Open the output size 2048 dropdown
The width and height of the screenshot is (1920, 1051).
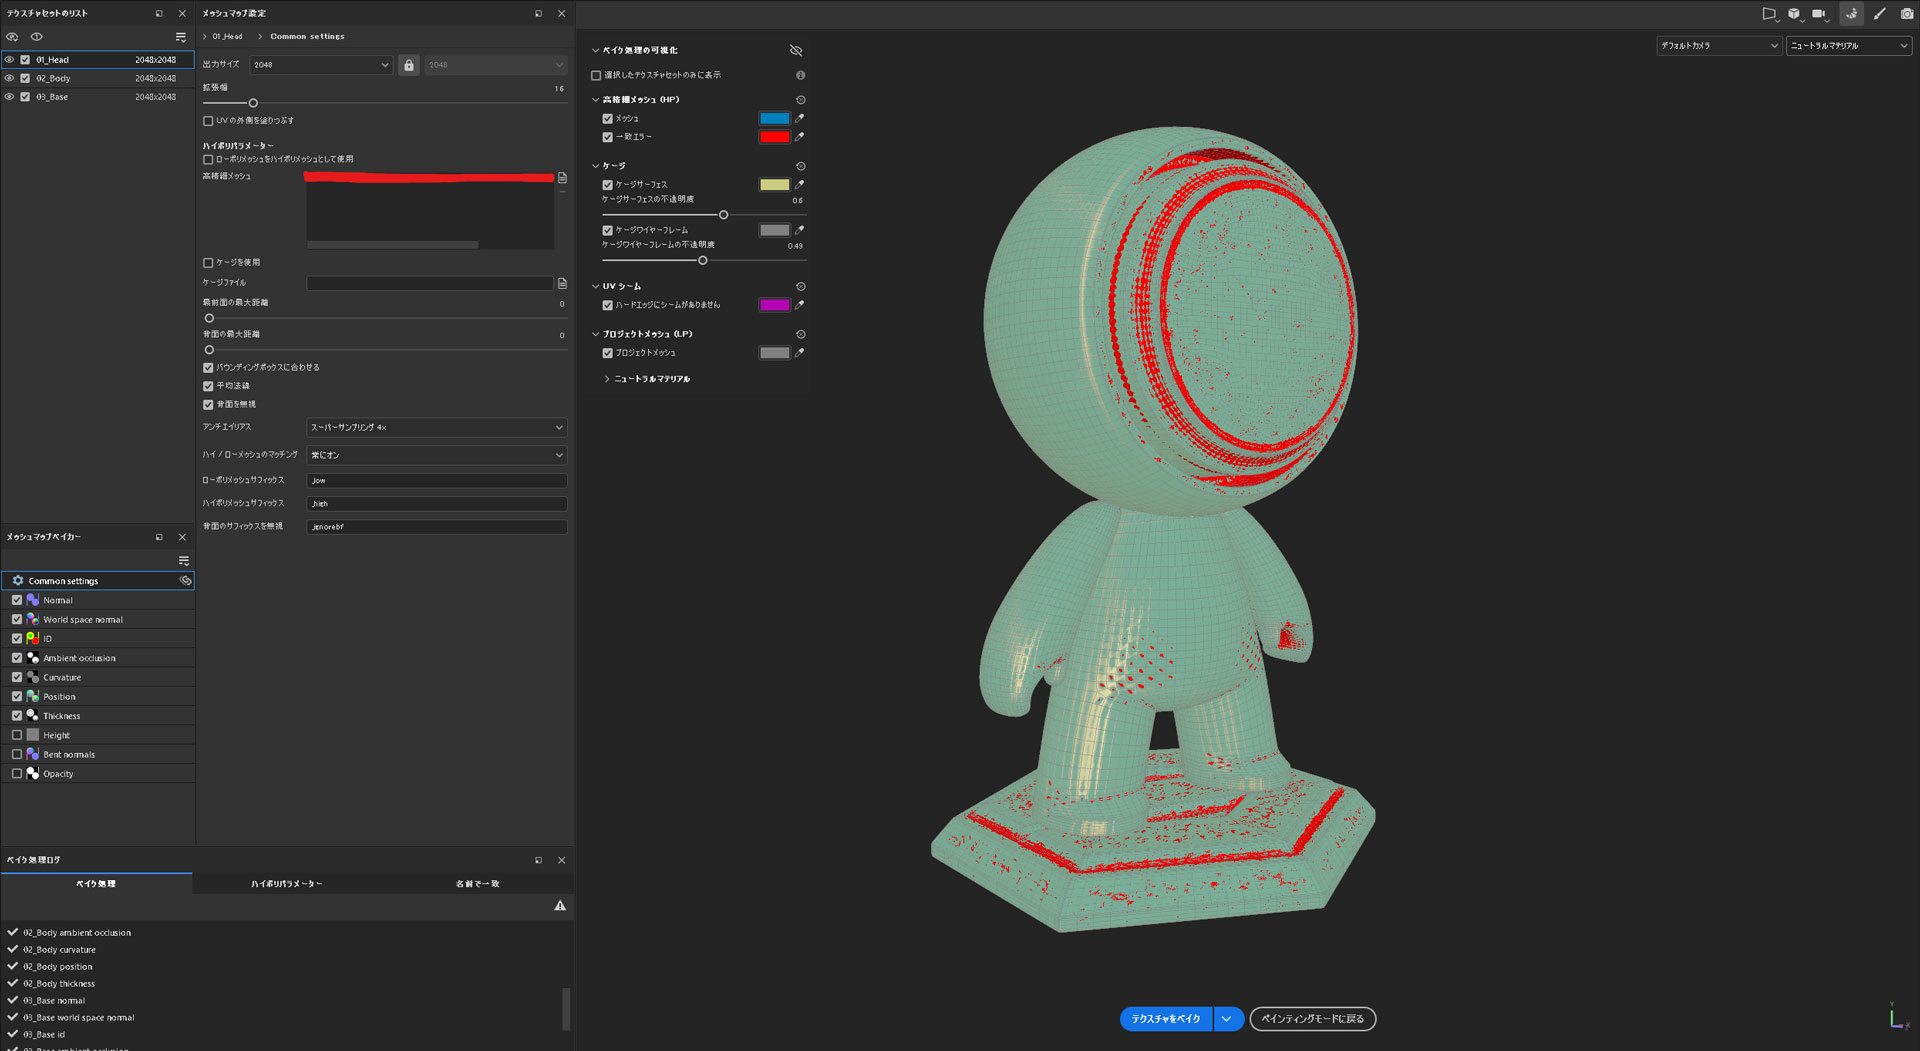pos(321,65)
